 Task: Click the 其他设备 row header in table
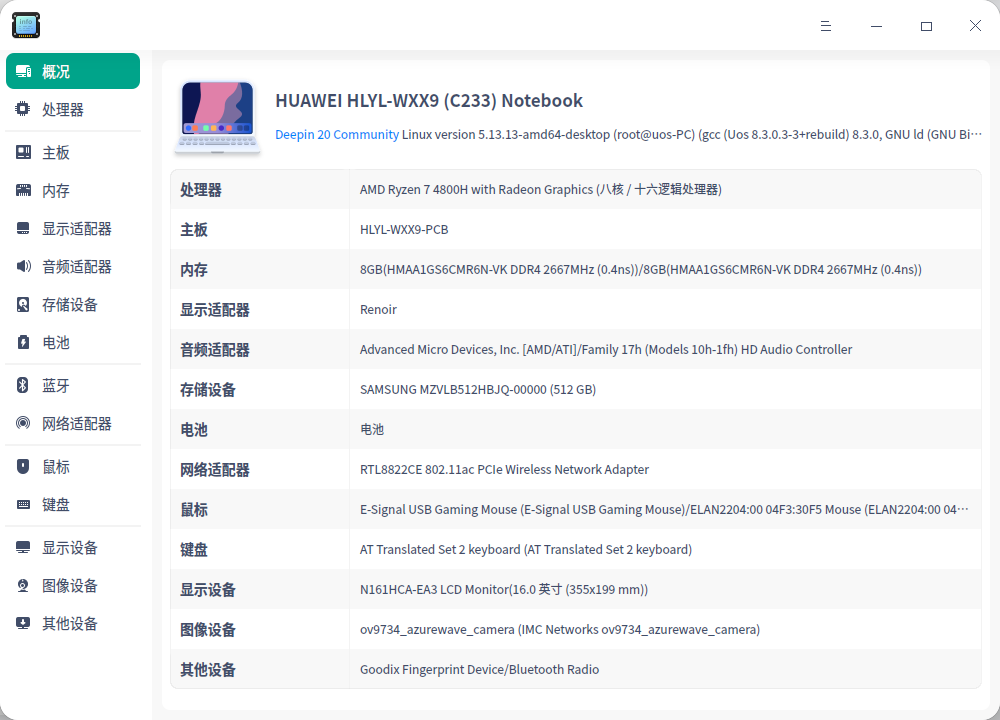coord(207,670)
